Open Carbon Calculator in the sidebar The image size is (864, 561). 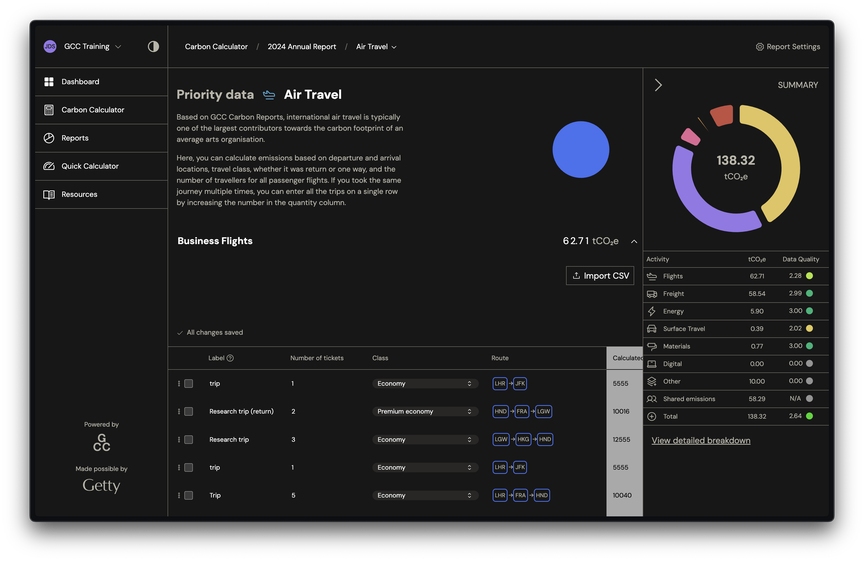tap(101, 110)
